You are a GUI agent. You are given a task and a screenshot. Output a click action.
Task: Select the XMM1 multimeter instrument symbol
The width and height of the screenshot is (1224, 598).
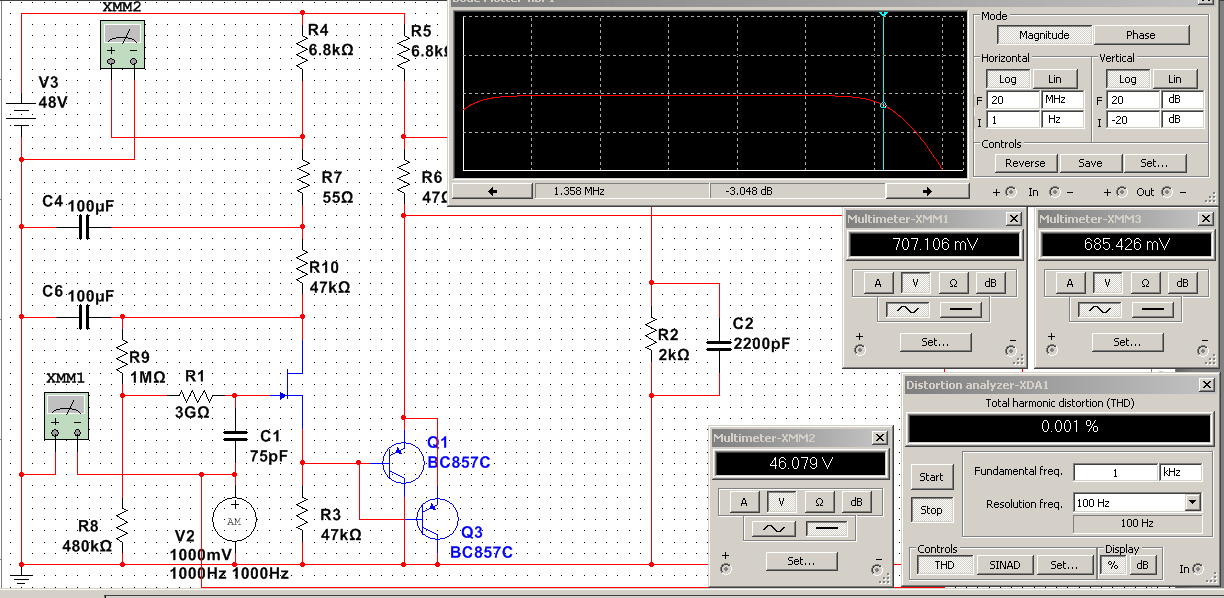click(x=67, y=416)
